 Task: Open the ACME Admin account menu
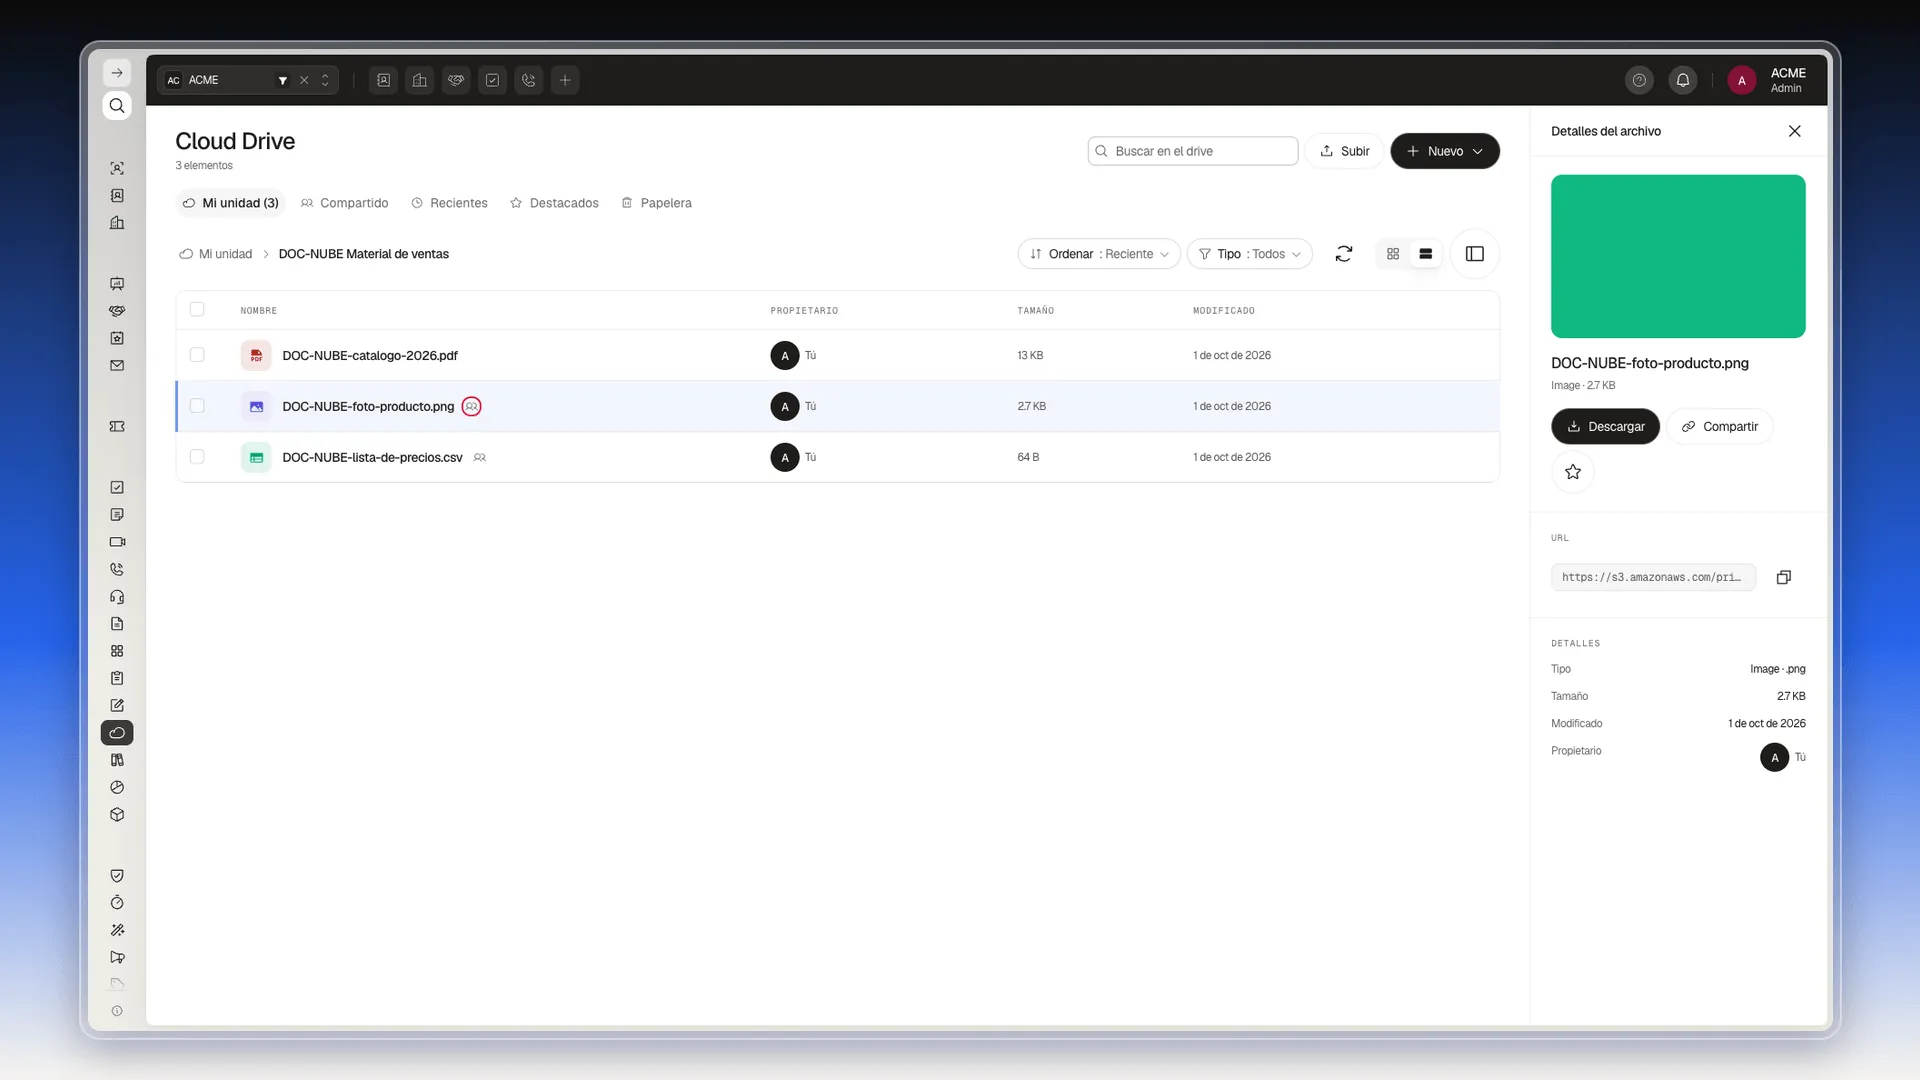(x=1768, y=80)
